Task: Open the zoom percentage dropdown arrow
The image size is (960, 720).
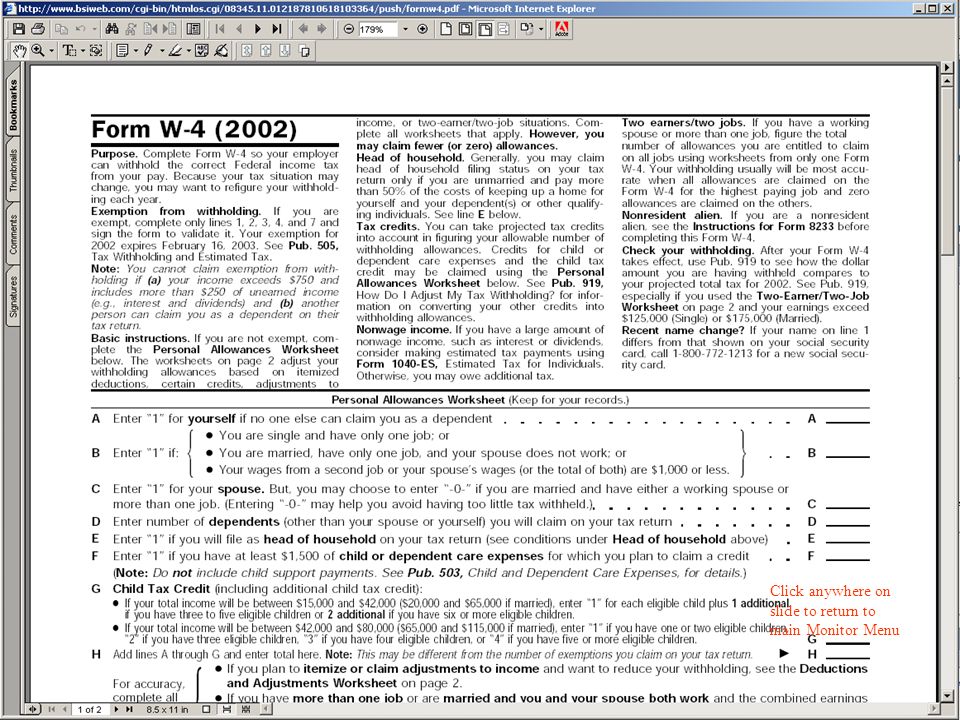Action: point(405,29)
